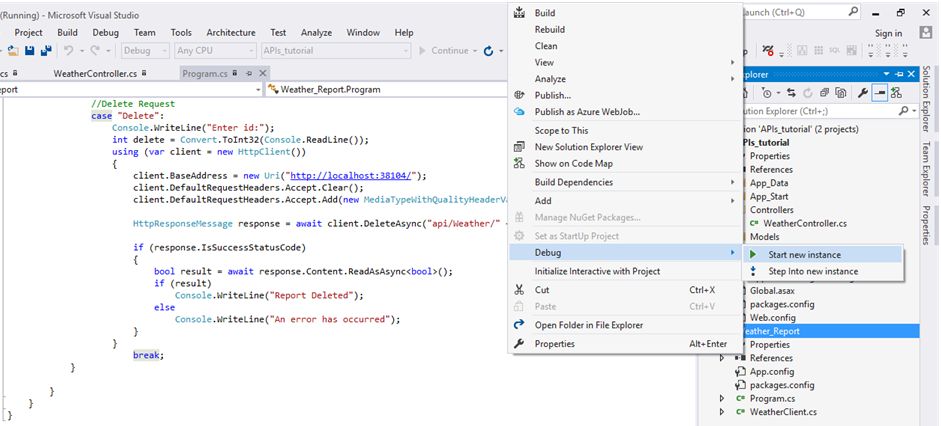Open the Any CPU platform dropdown
Screen dimensions: 941x426
click(x=216, y=51)
